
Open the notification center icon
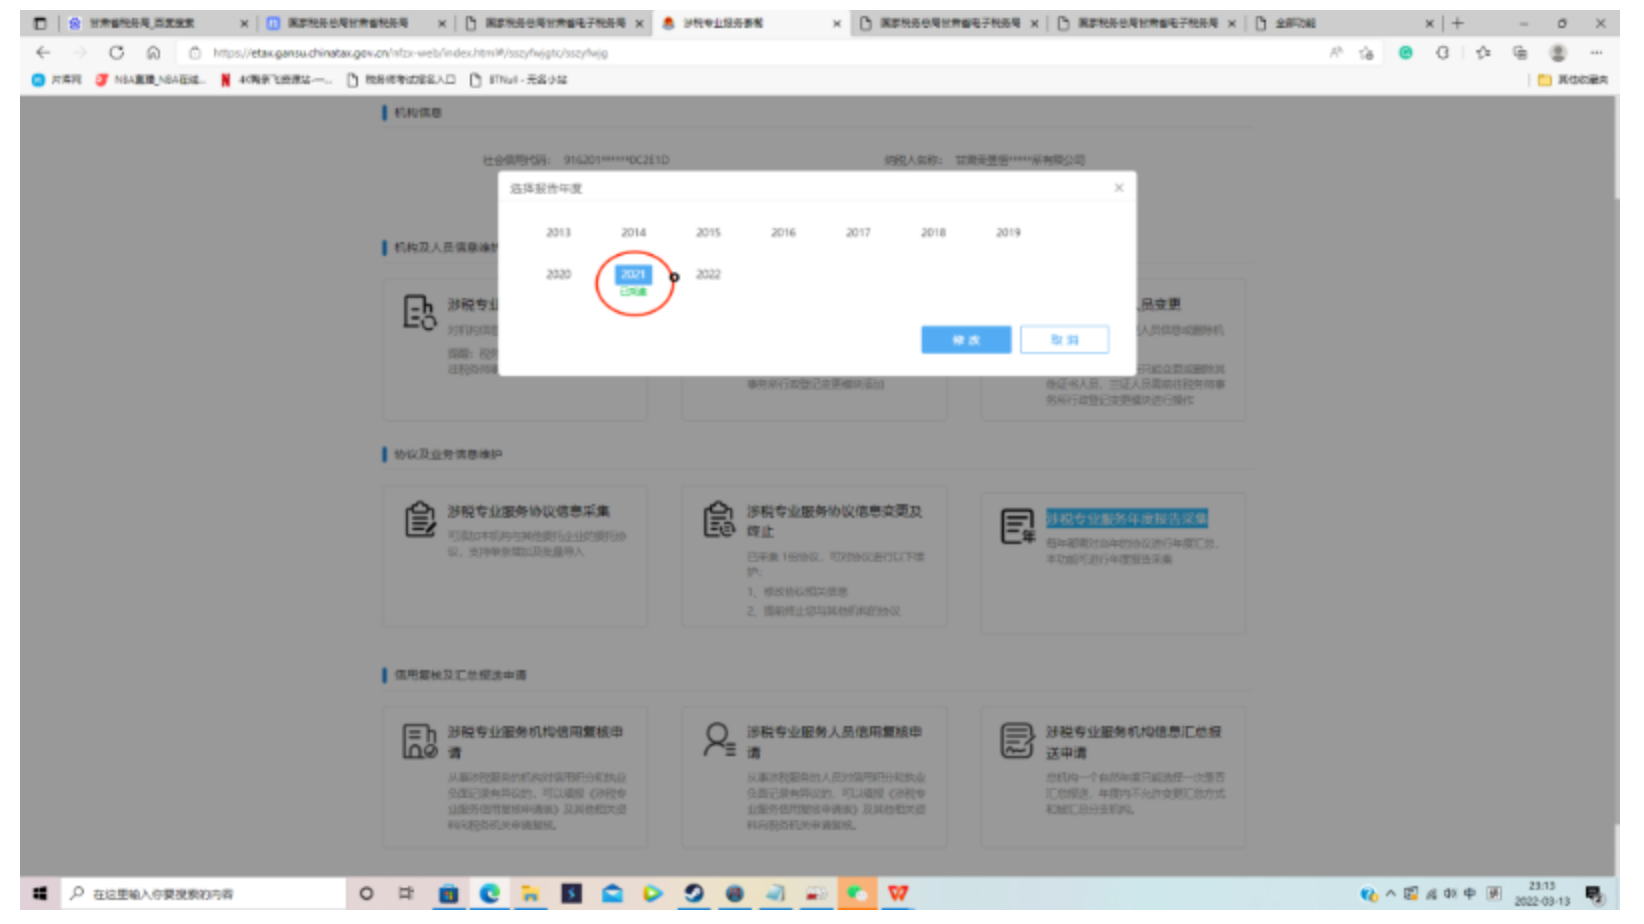(x=1594, y=894)
